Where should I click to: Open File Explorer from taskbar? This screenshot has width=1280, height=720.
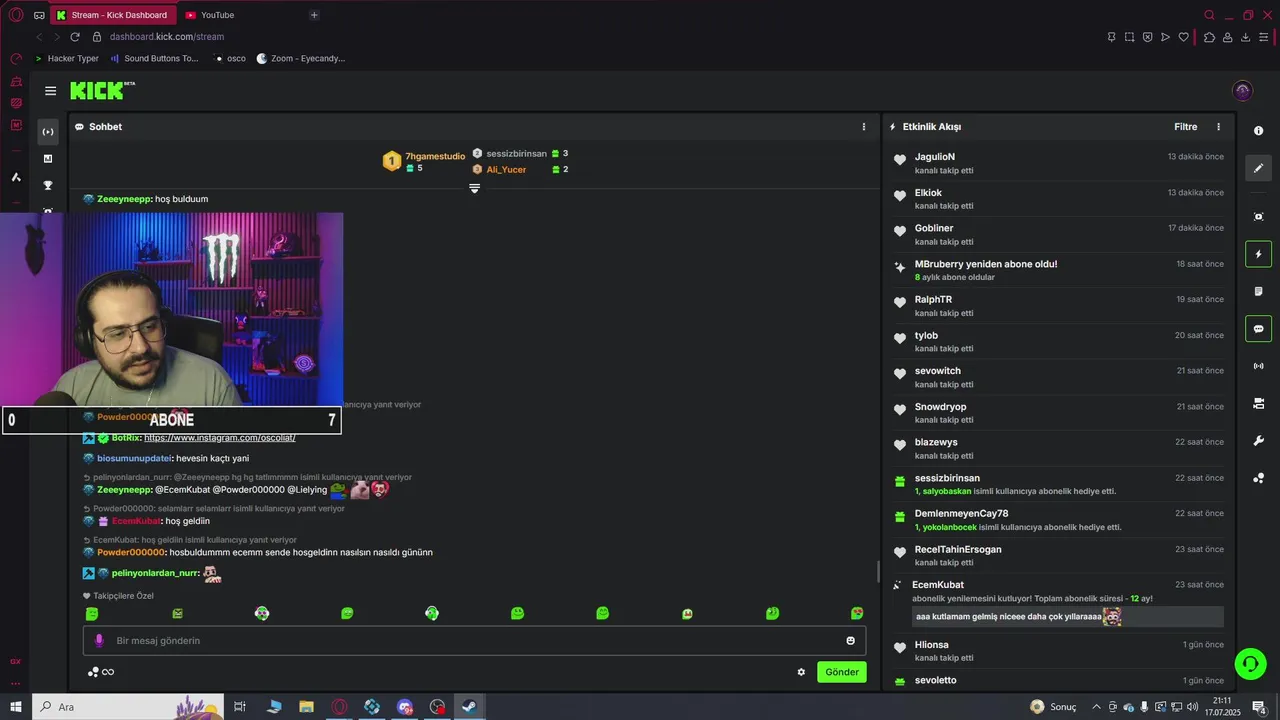[x=306, y=707]
